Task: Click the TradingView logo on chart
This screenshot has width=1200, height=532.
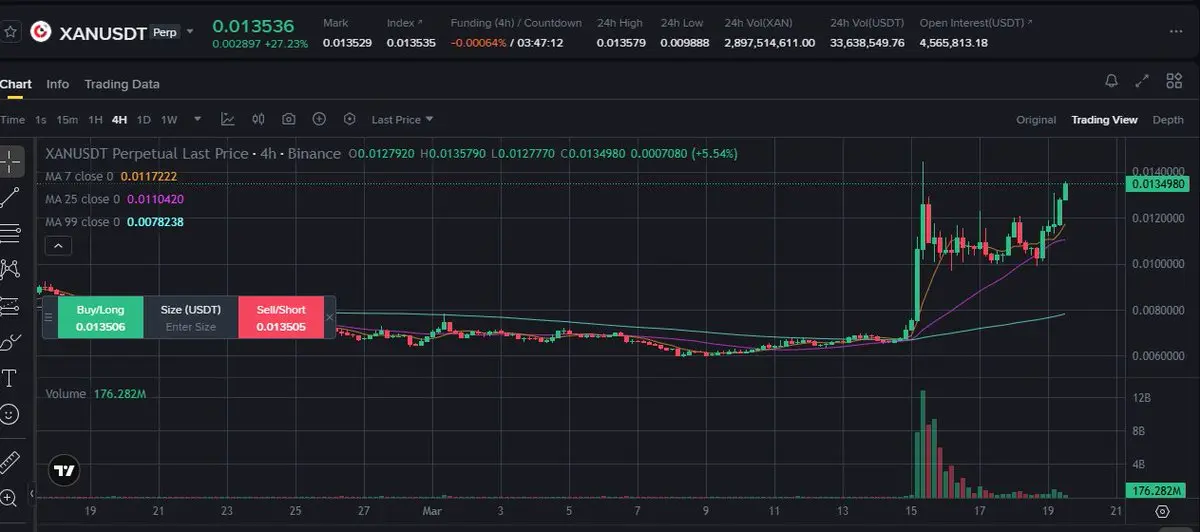Action: pos(65,470)
